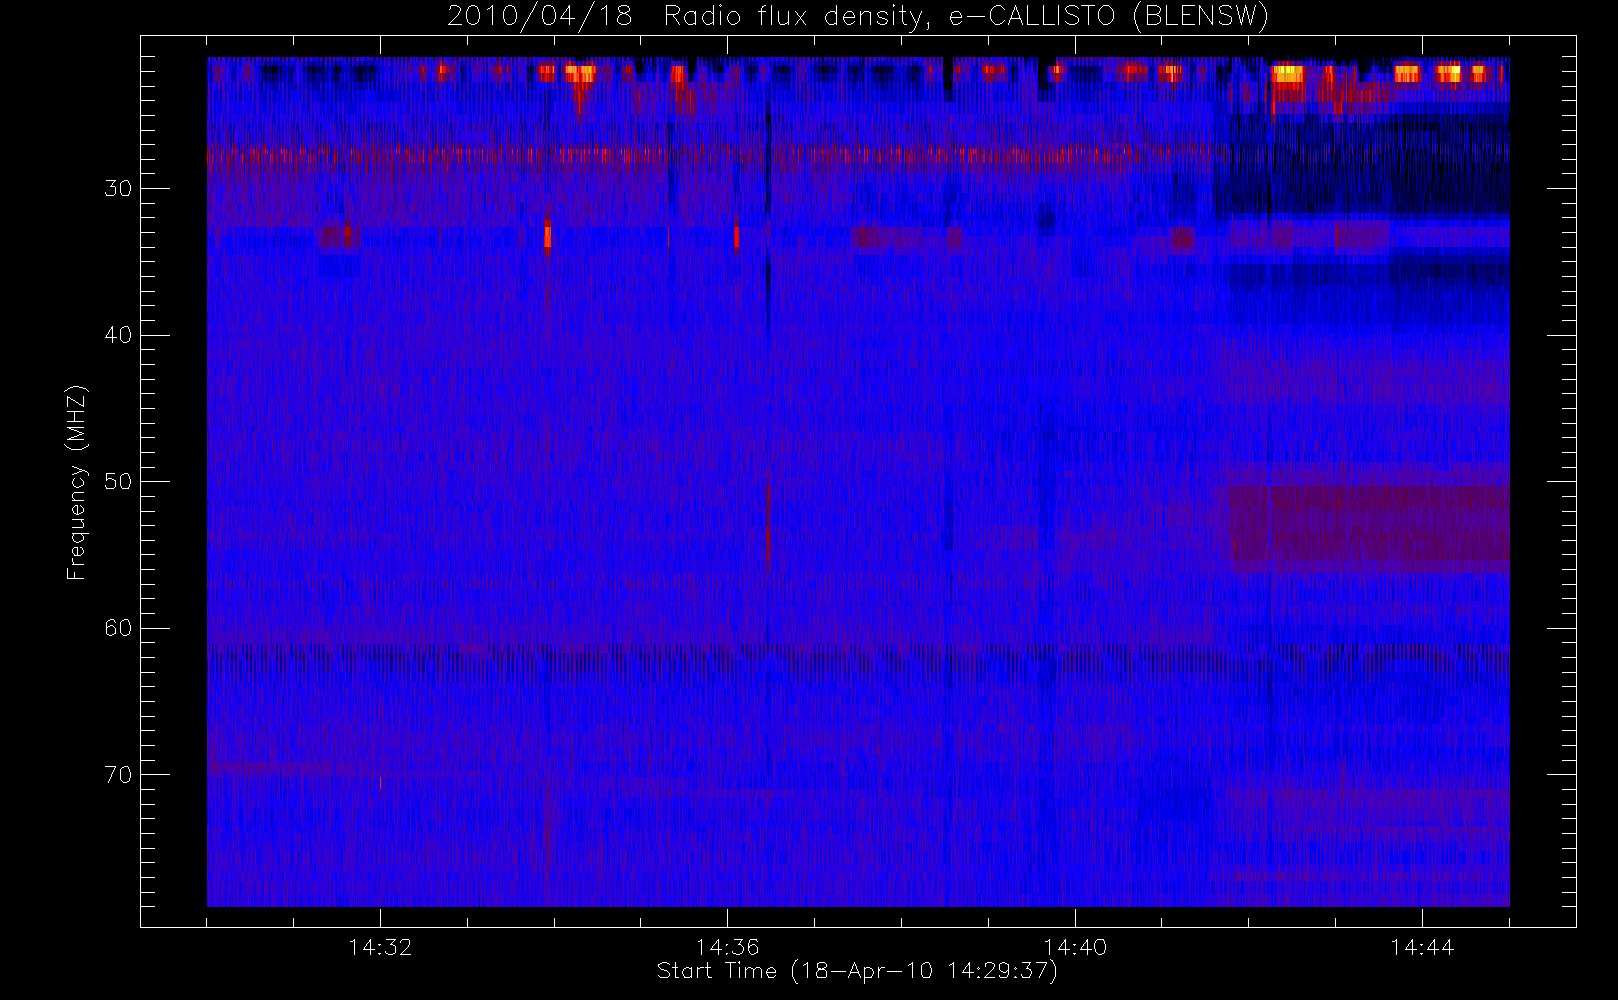Click the 'Start Time (18-Apr-10 14:29:37)' label
This screenshot has height=1000, width=1618.
pyautogui.click(x=857, y=971)
